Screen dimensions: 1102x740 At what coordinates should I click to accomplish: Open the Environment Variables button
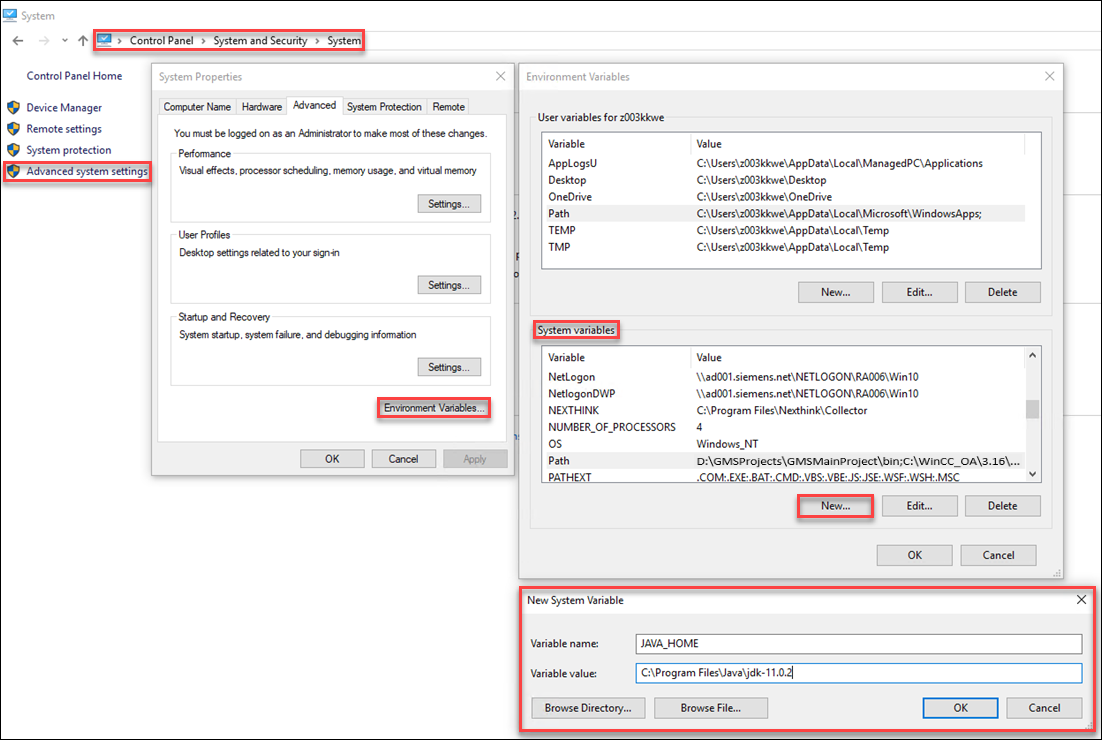pos(434,408)
